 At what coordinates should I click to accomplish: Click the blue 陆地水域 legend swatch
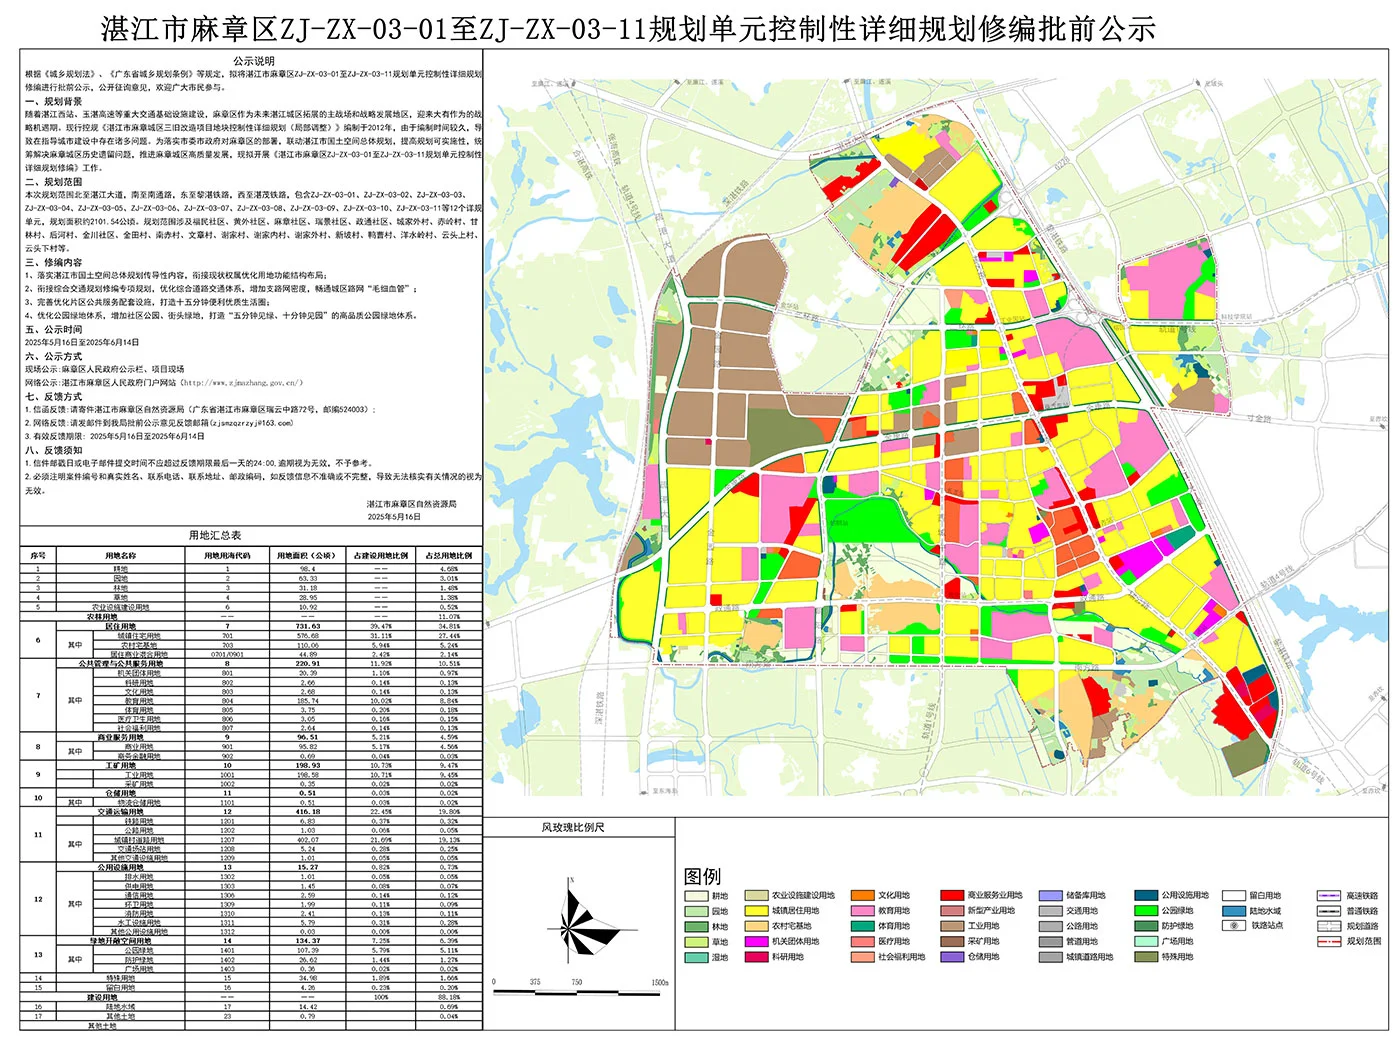coord(1234,911)
